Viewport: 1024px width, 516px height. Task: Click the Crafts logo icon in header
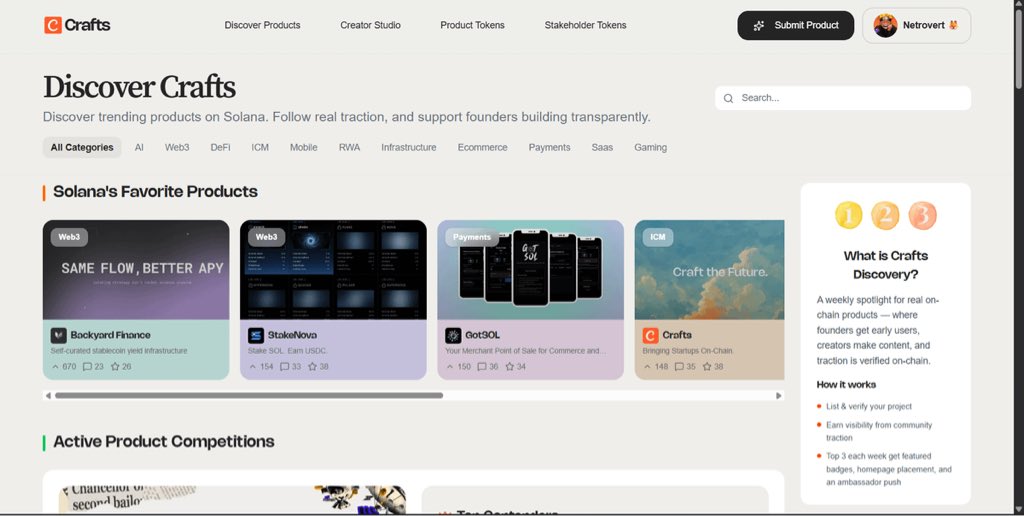[x=52, y=25]
